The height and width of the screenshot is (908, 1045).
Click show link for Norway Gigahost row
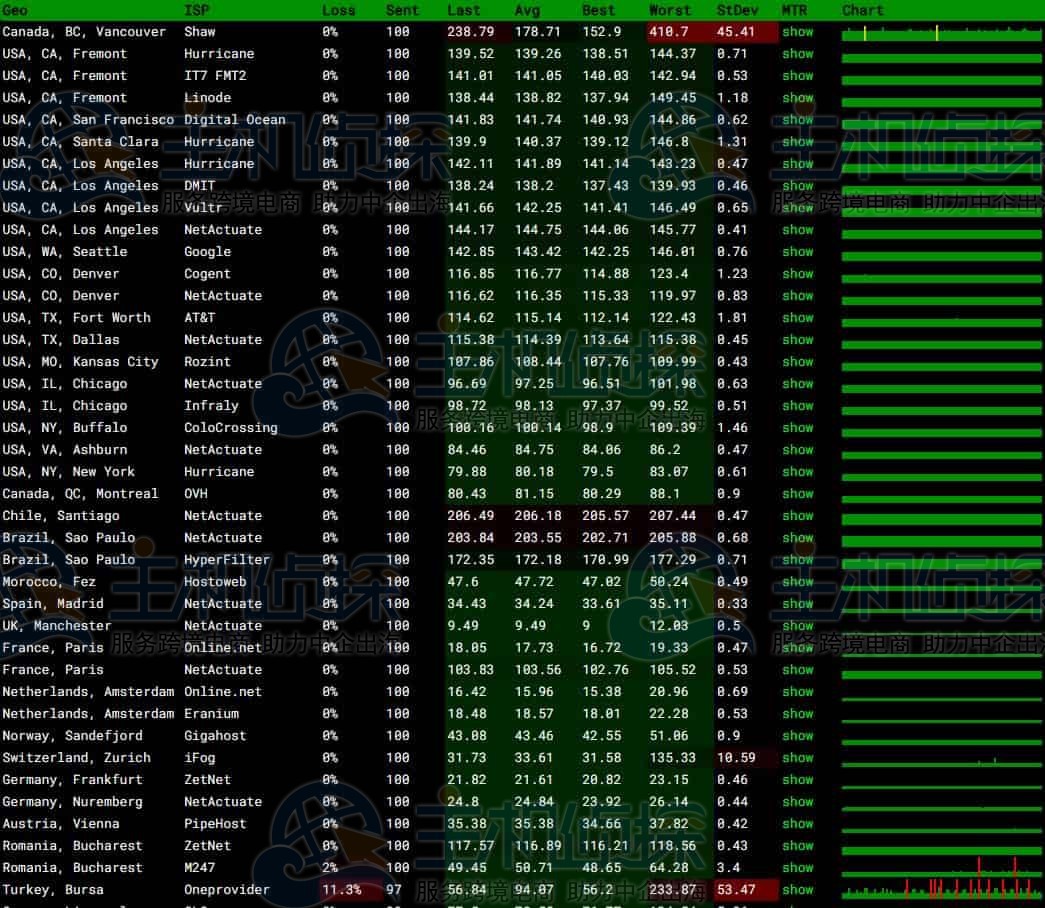[797, 736]
